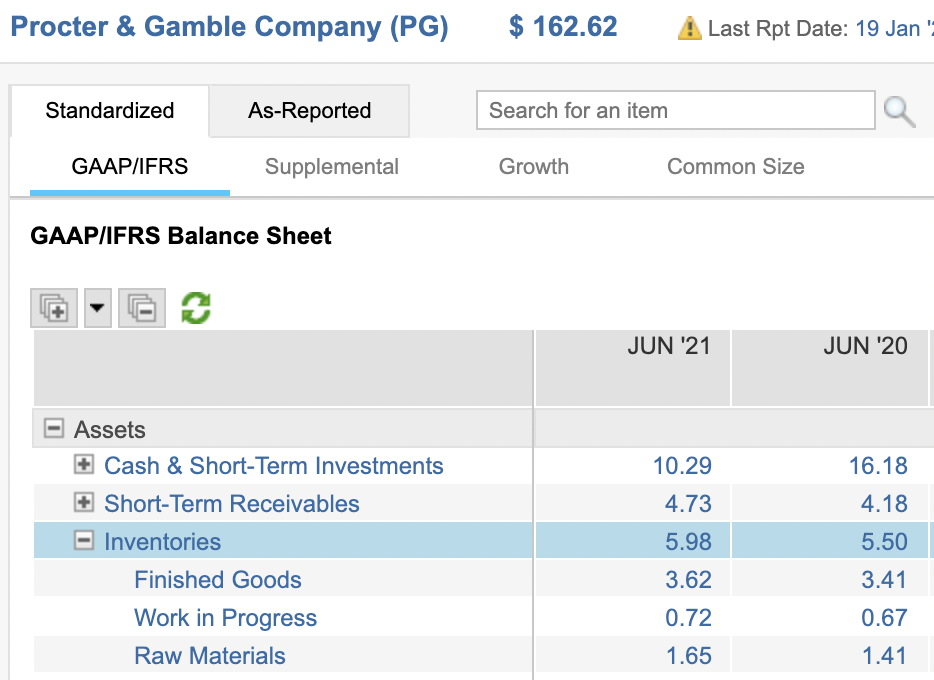This screenshot has height=680, width=934.
Task: Switch to the Growth view
Action: (533, 167)
